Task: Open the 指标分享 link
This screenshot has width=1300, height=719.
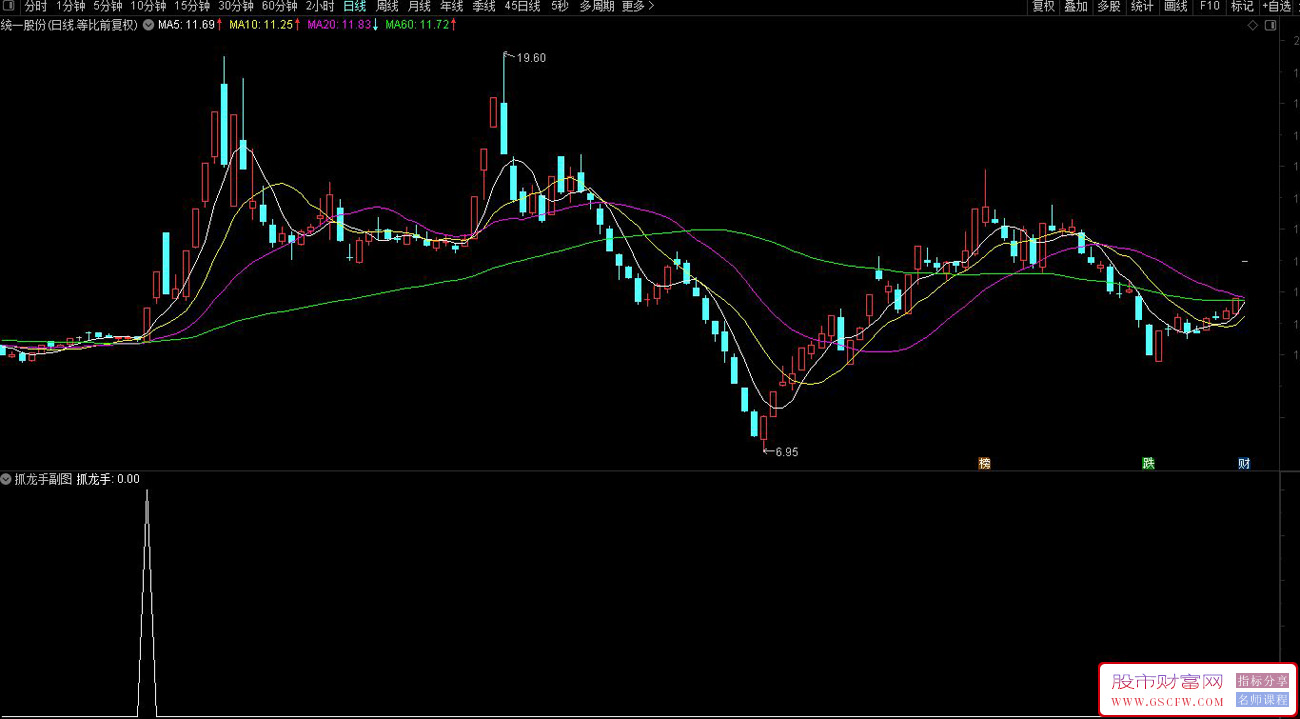Action: (x=1262, y=681)
